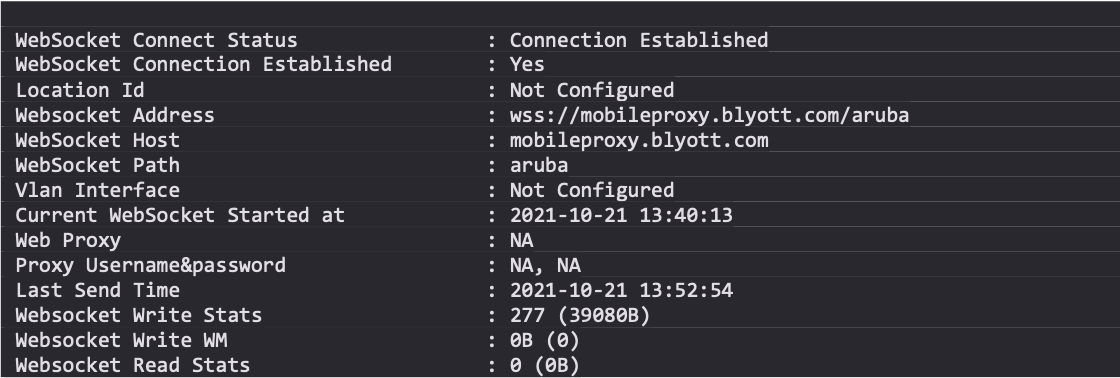This screenshot has height=378, width=1120.
Task: Select the Connection Established status value
Action: tap(639, 40)
